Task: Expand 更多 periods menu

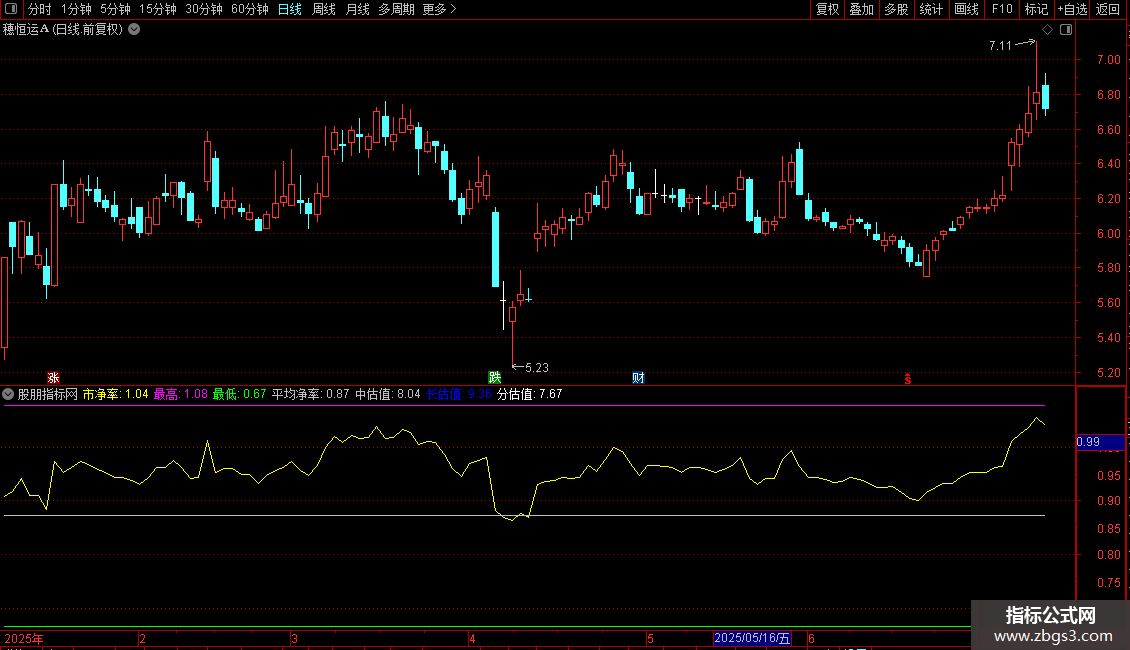Action: pos(439,9)
